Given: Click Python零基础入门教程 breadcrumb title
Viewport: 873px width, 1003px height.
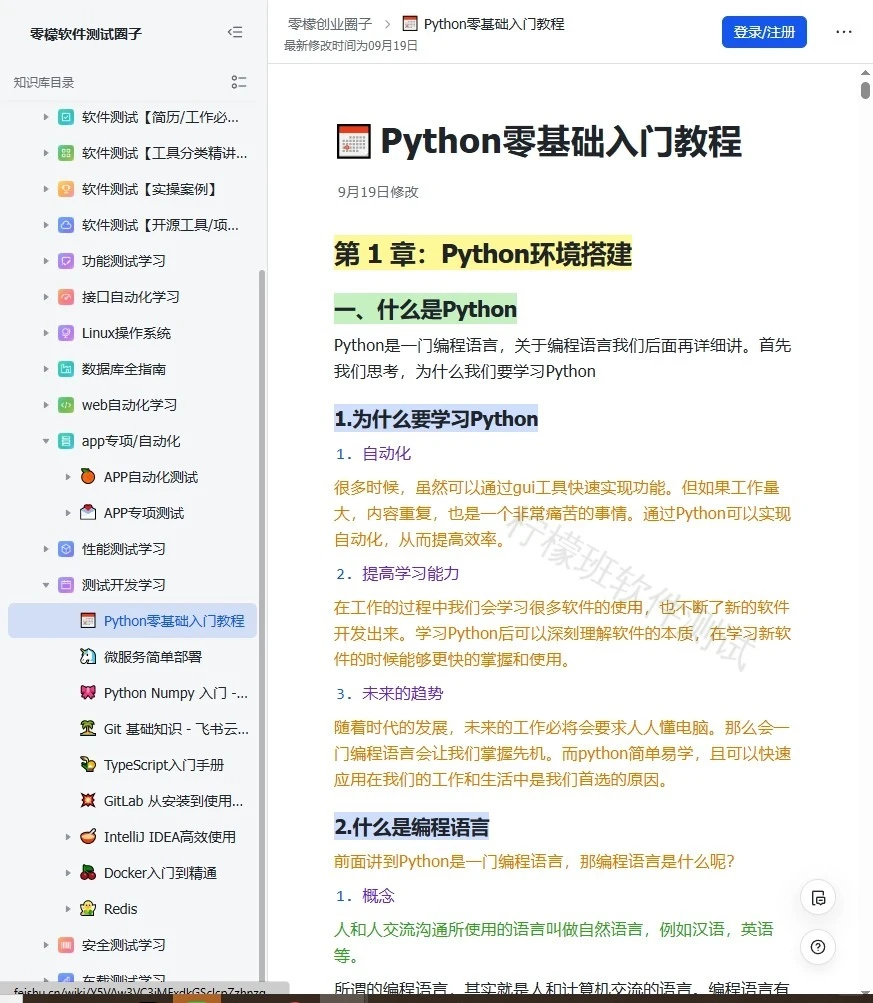Looking at the screenshot, I should [494, 24].
